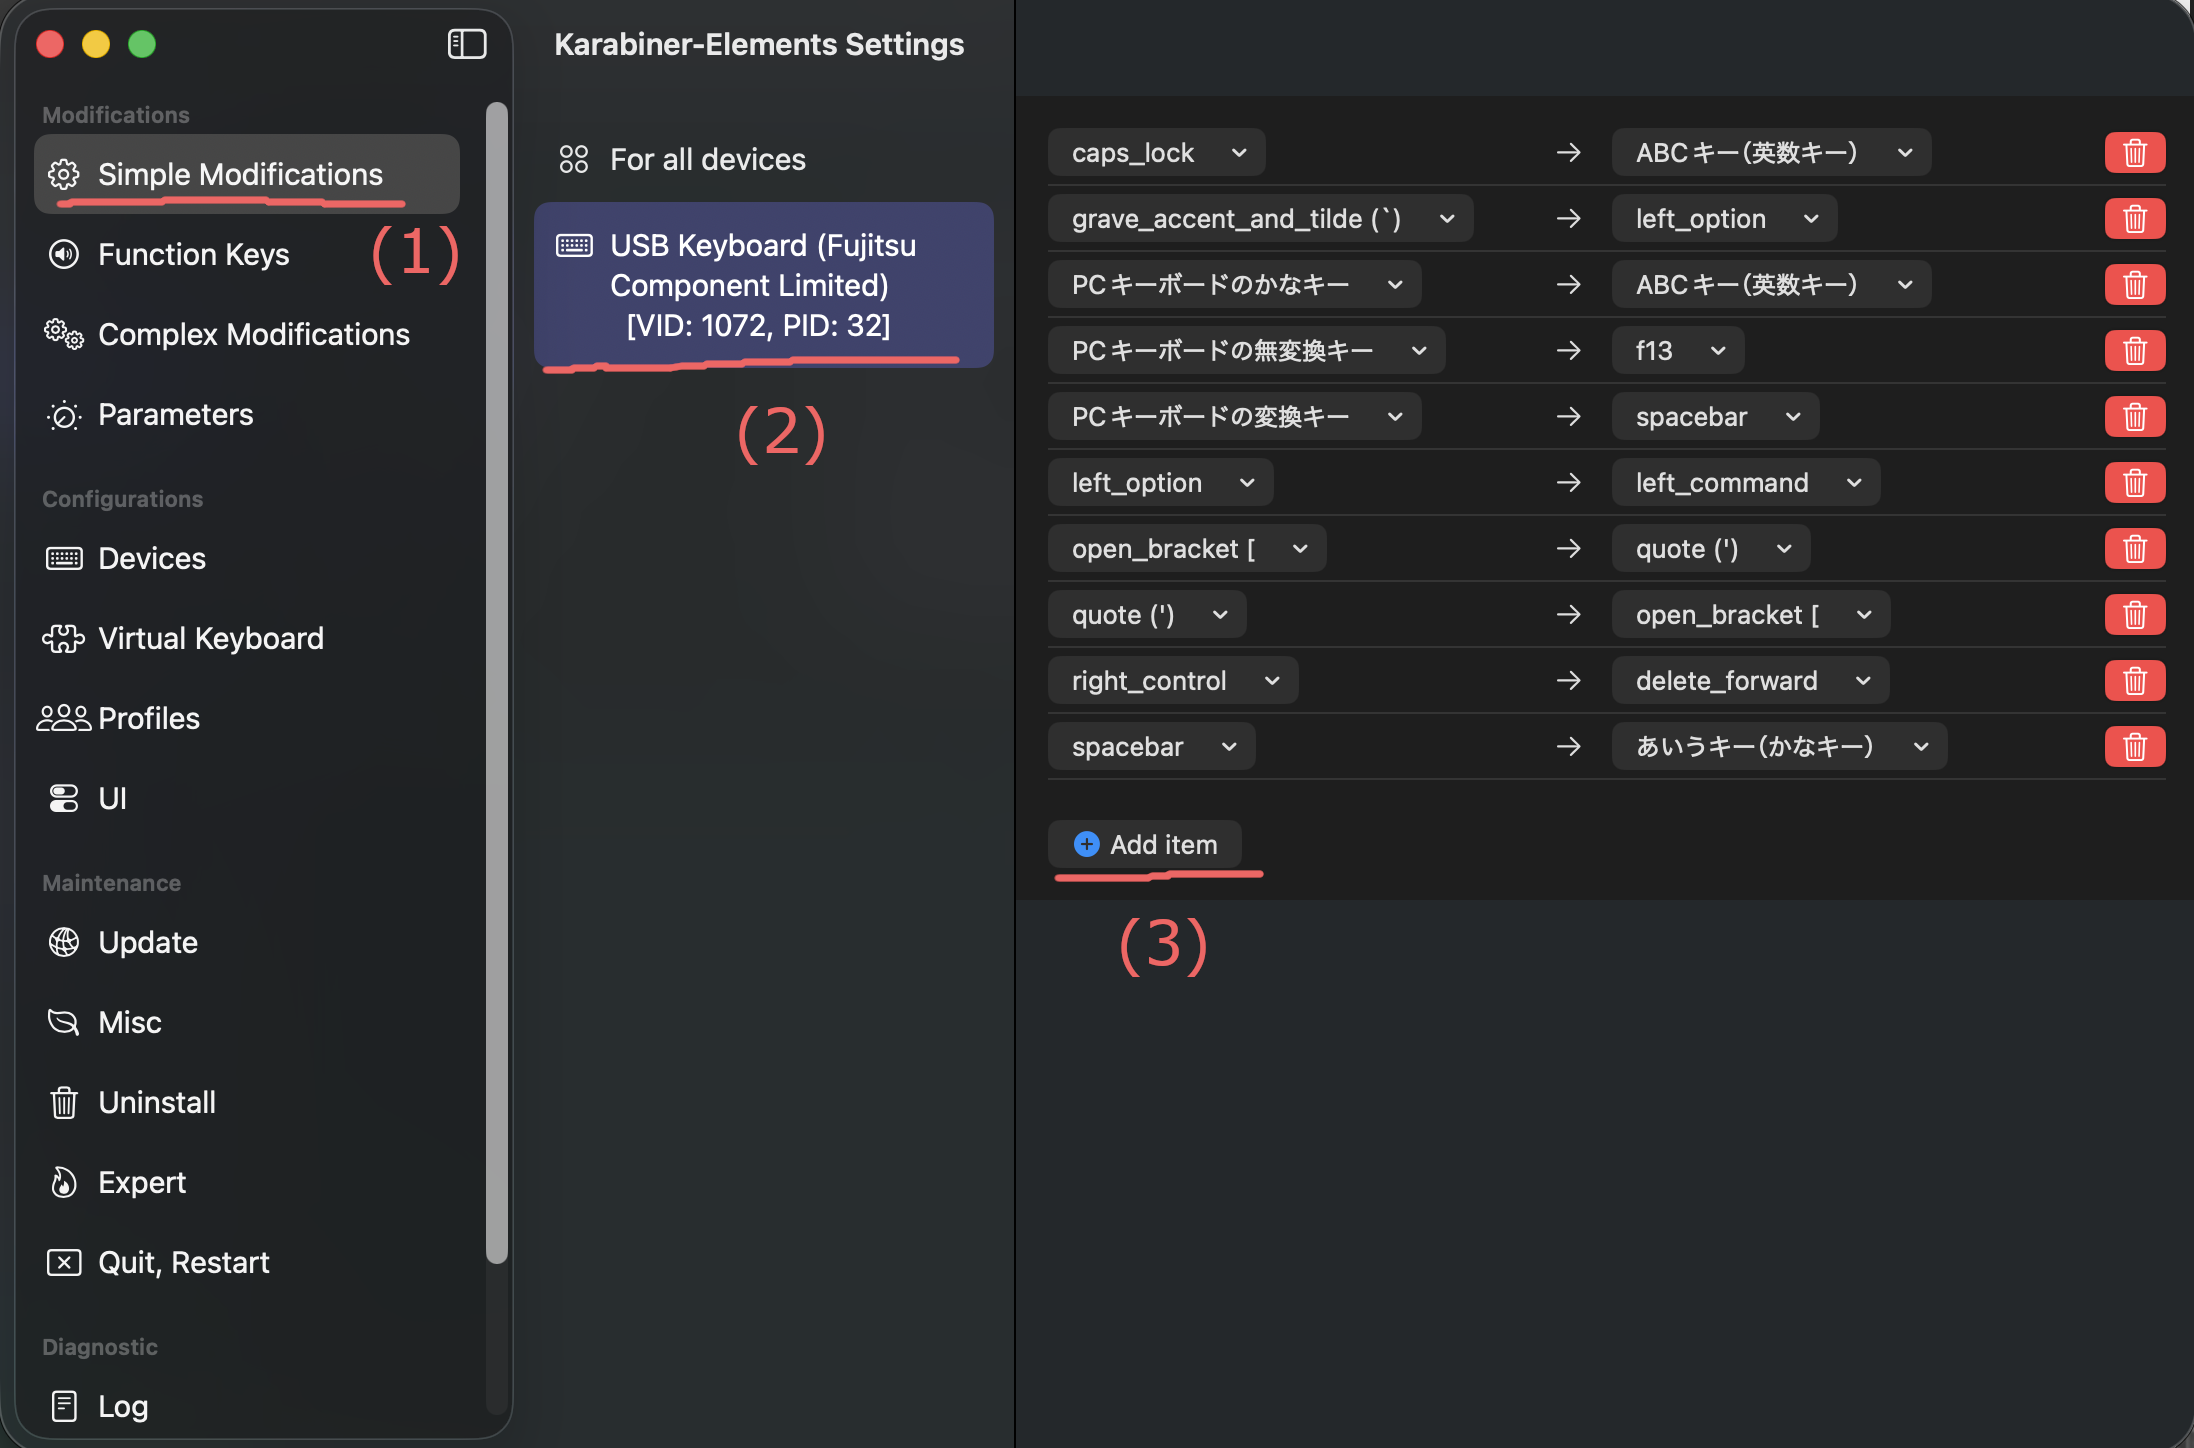This screenshot has width=2194, height=1448.
Task: Open the Devices configuration
Action: click(247, 558)
